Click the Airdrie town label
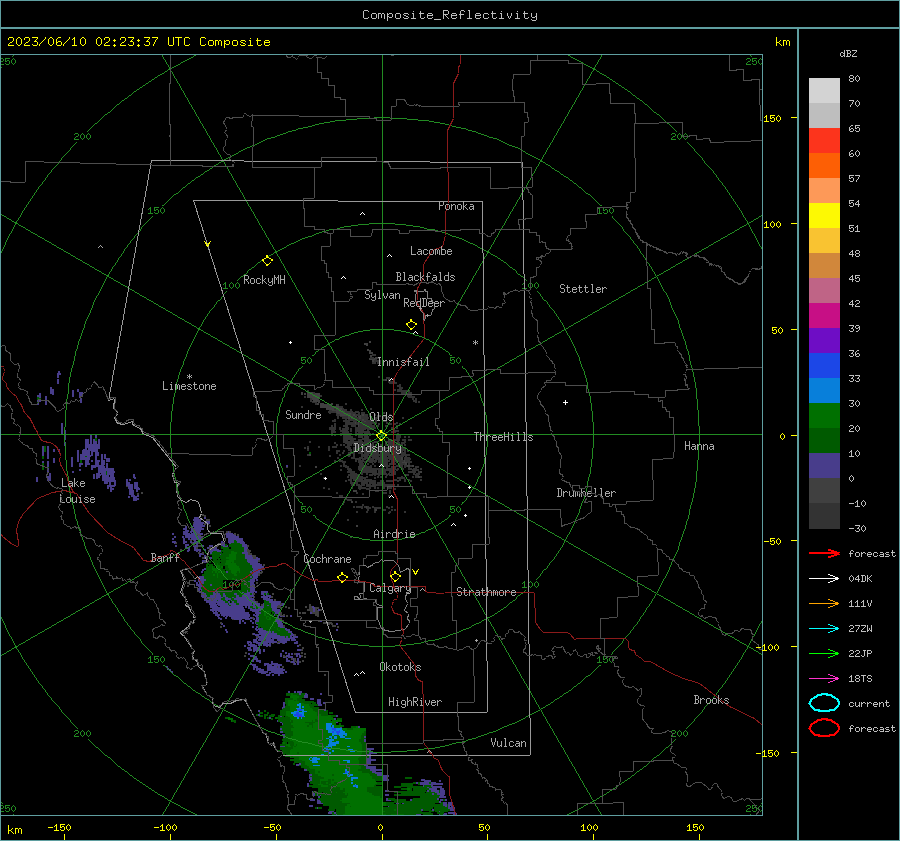This screenshot has width=900, height=841. [394, 534]
